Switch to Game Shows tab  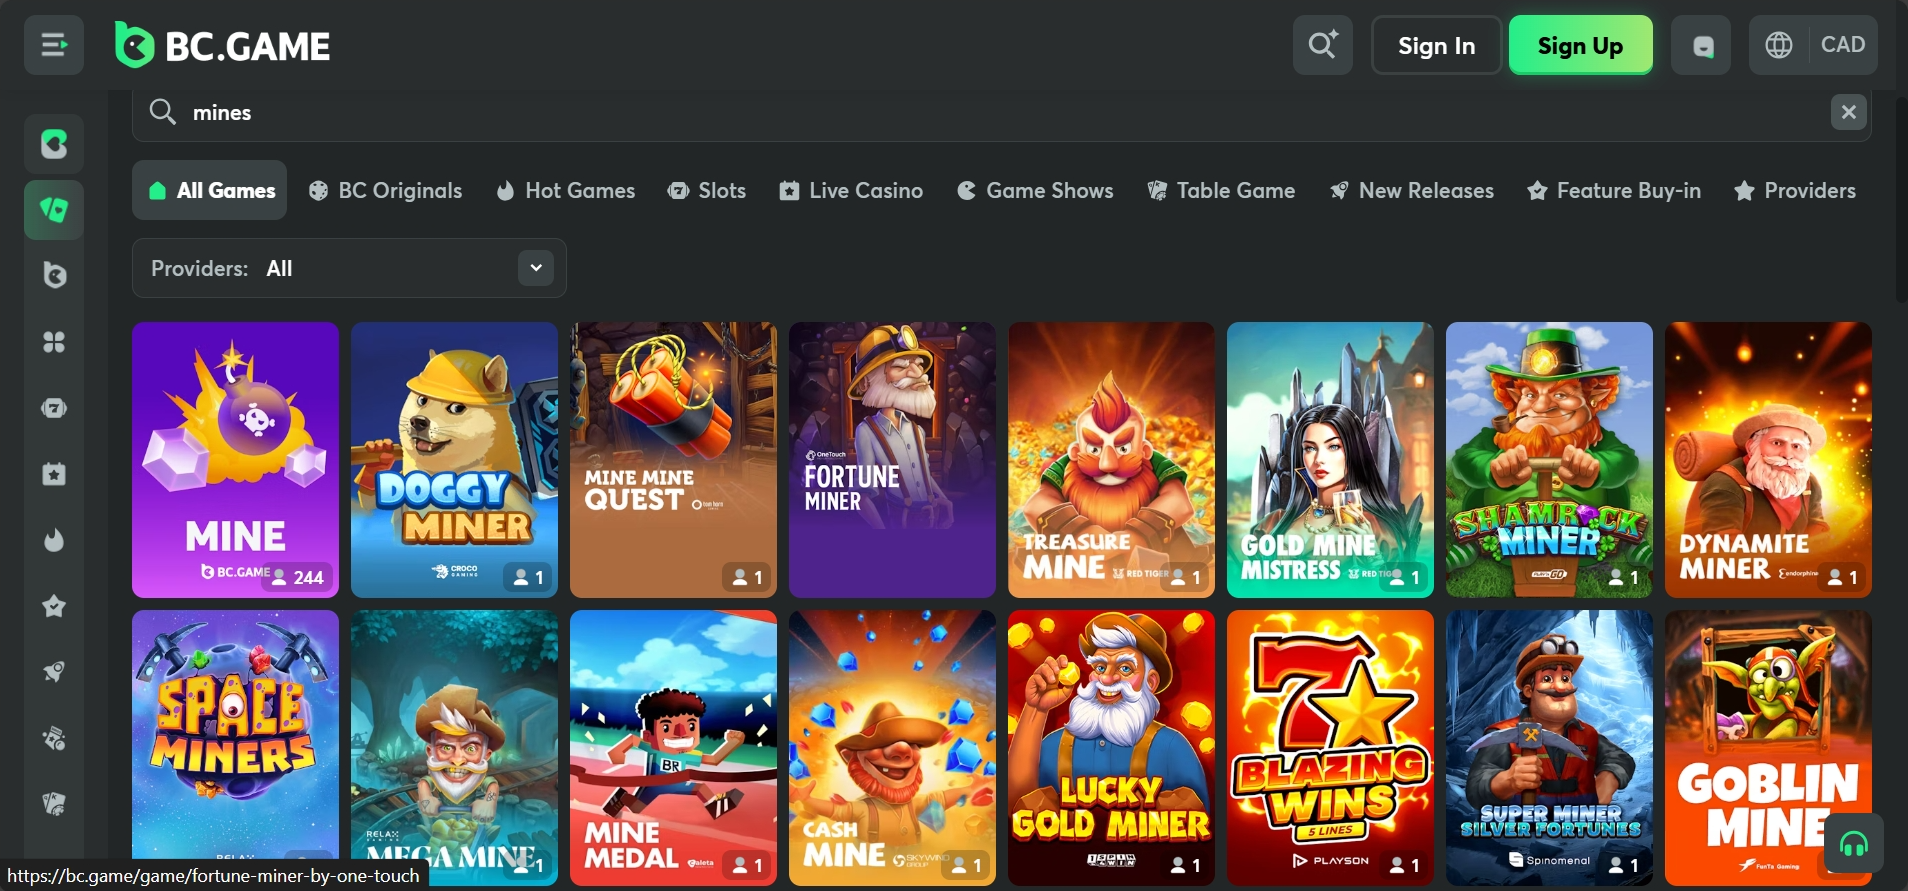1035,190
